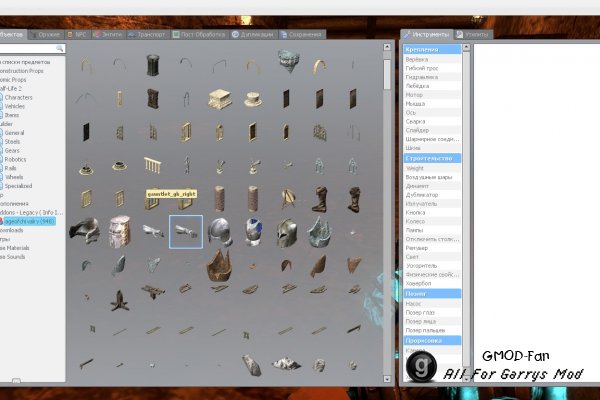This screenshot has height=400, width=600.
Task: Click the search input field
Action: coord(28,48)
